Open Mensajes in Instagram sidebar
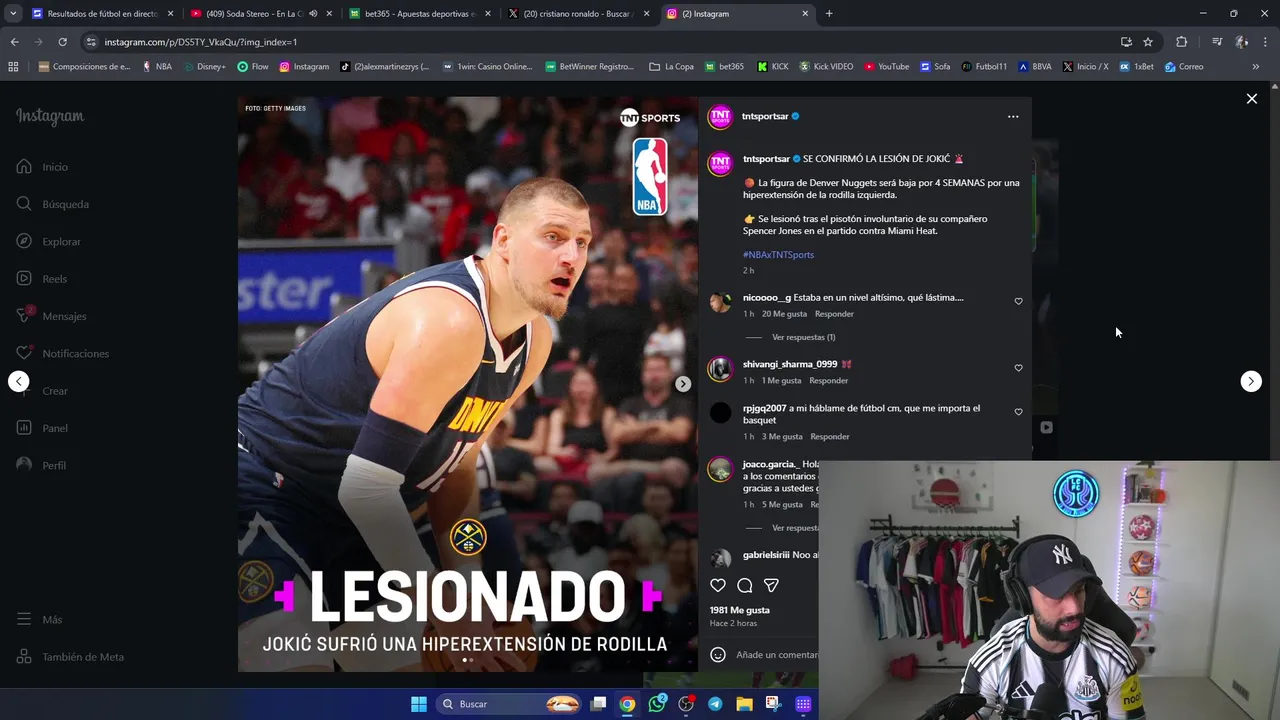Screen dimensions: 1280x720 click(52, 316)
